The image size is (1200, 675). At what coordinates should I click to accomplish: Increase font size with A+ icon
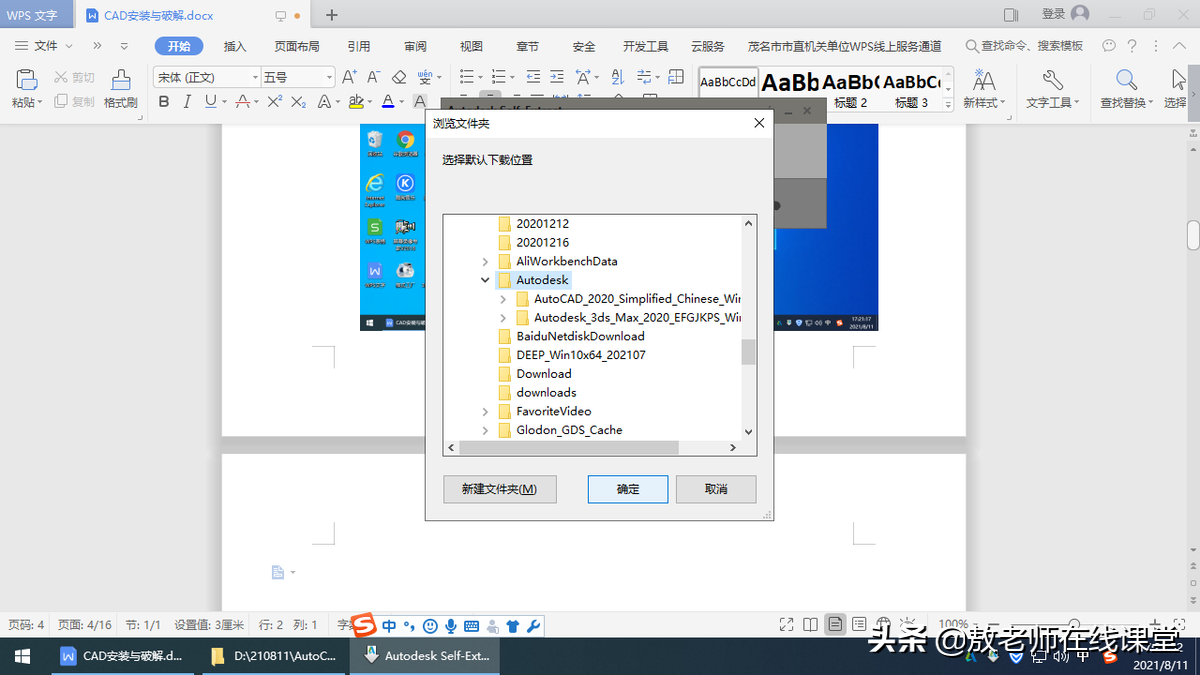tap(349, 77)
